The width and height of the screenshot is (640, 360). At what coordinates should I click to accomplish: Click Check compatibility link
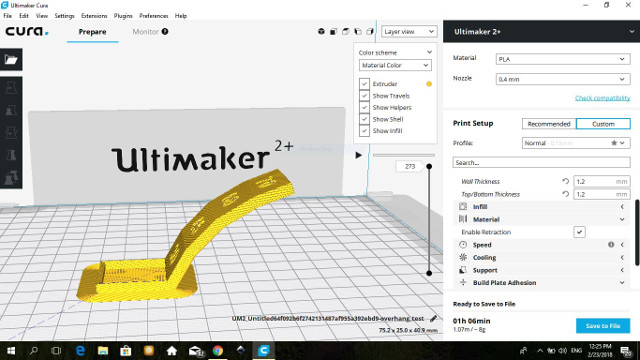pyautogui.click(x=602, y=98)
